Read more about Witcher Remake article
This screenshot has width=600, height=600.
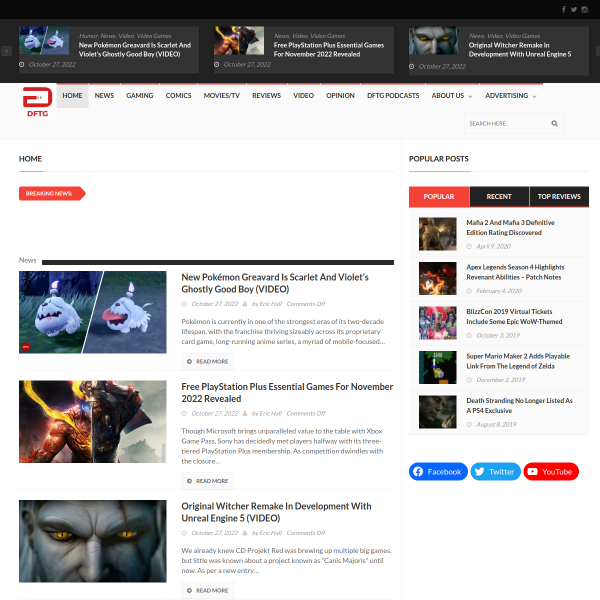207,591
